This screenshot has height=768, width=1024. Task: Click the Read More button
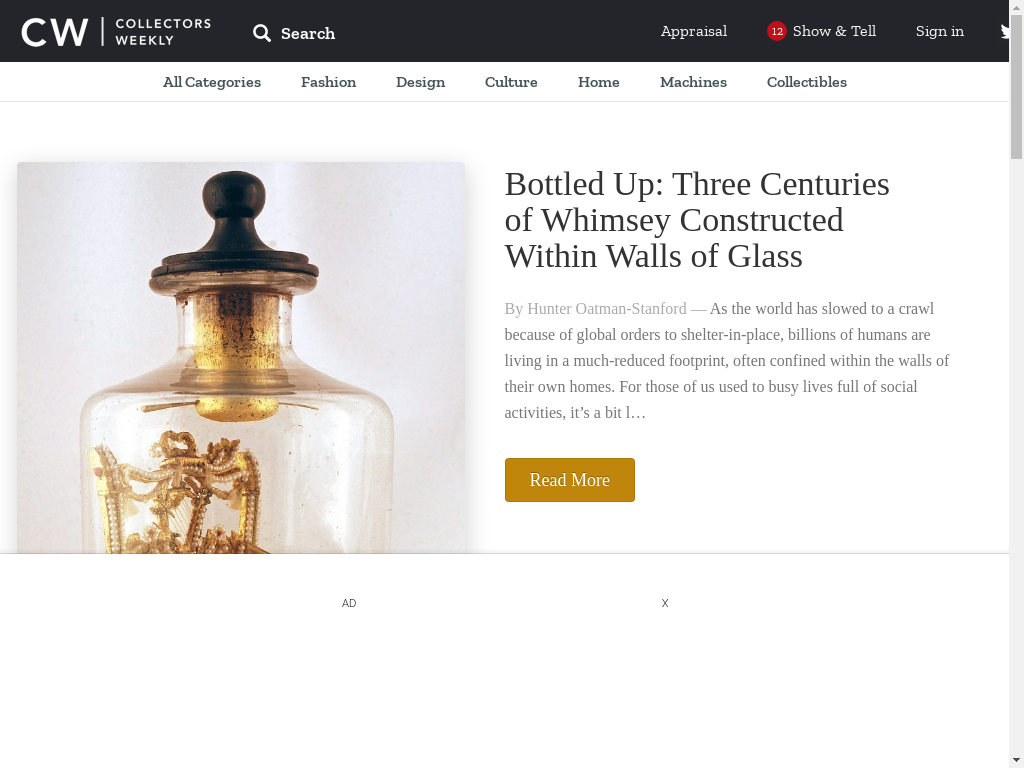tap(569, 480)
